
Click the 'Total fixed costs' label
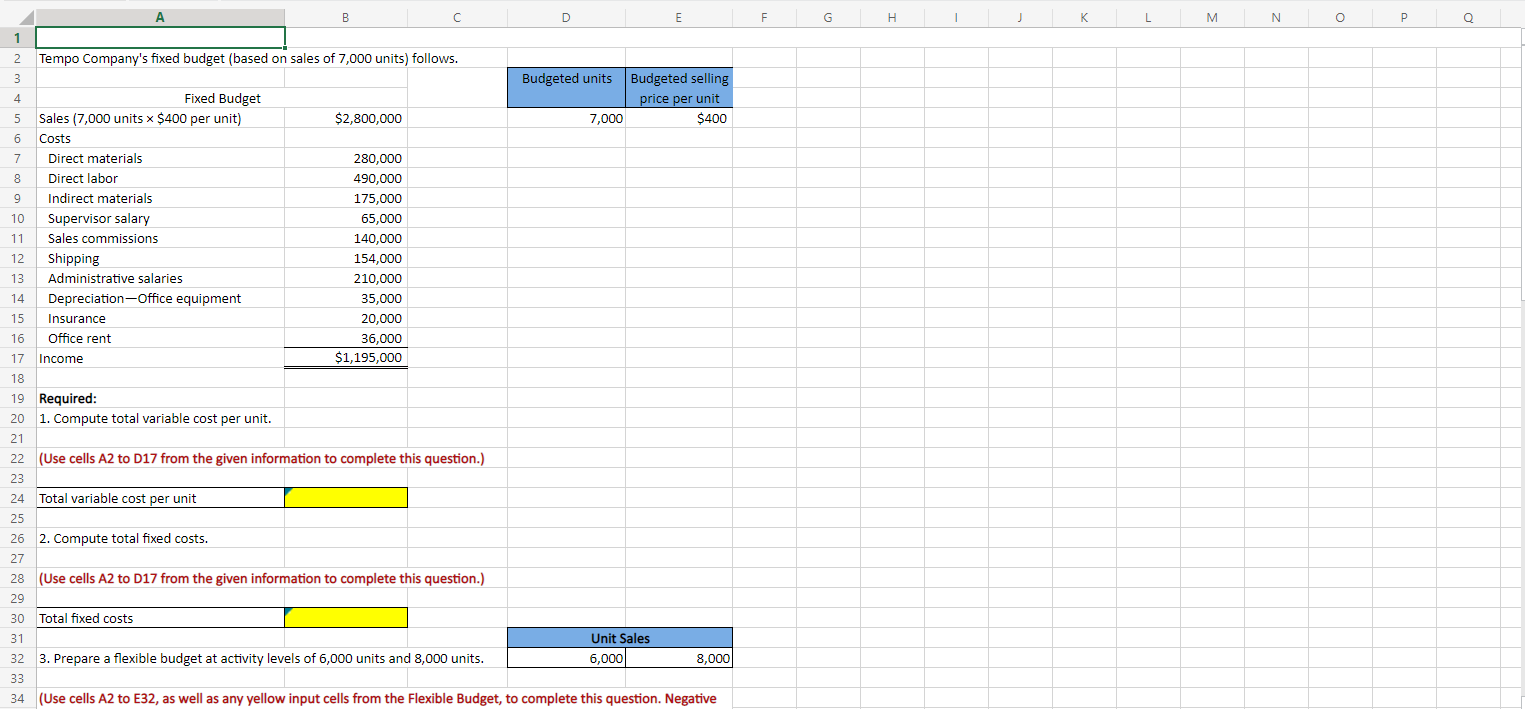click(x=86, y=618)
